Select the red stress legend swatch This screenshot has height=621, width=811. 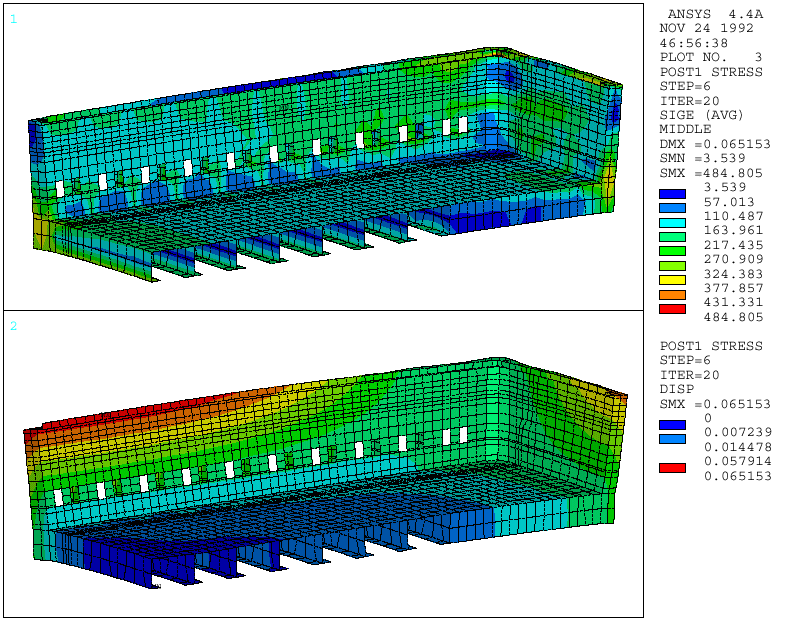pyautogui.click(x=672, y=310)
